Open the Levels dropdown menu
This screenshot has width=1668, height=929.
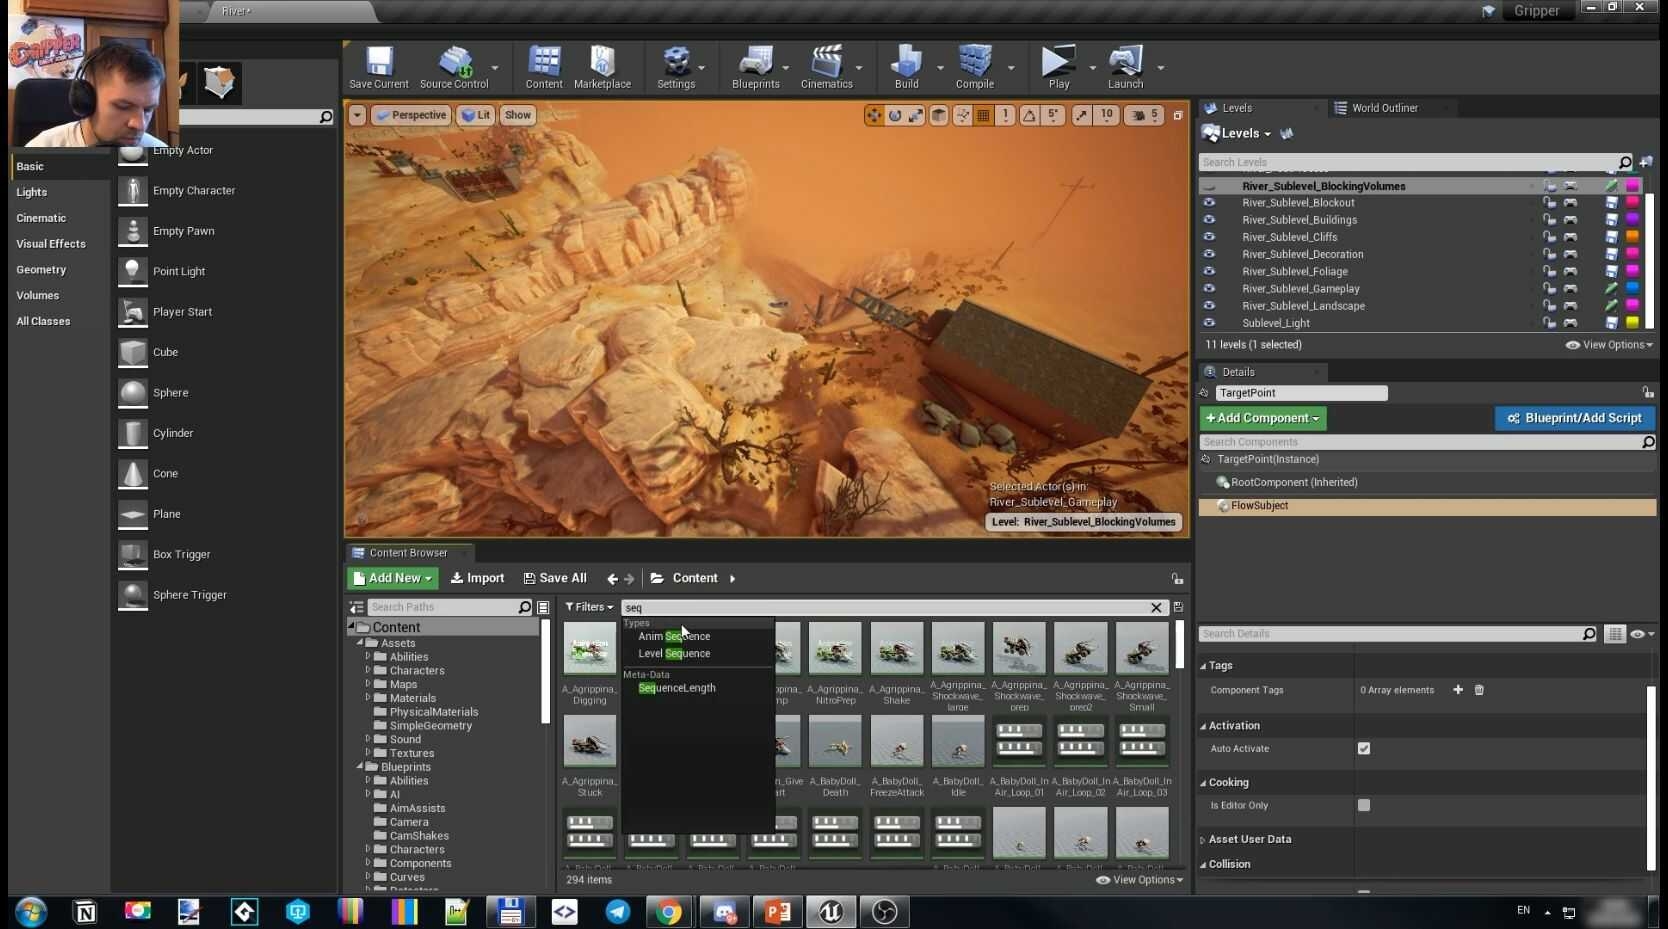coord(1236,134)
